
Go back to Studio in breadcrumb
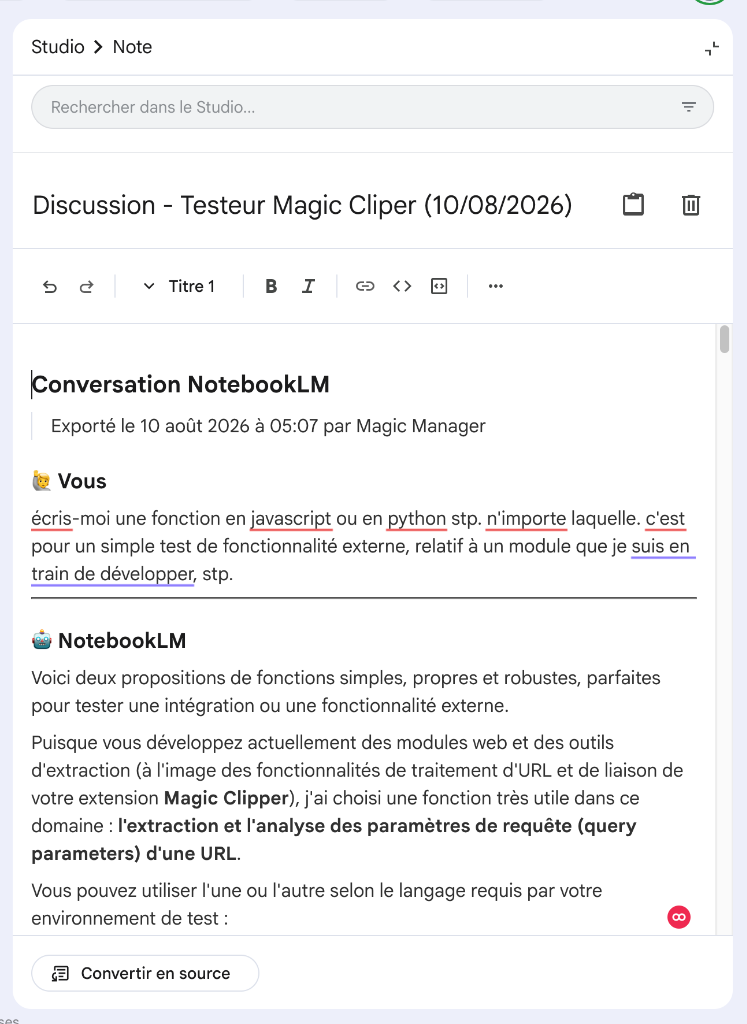coord(57,47)
